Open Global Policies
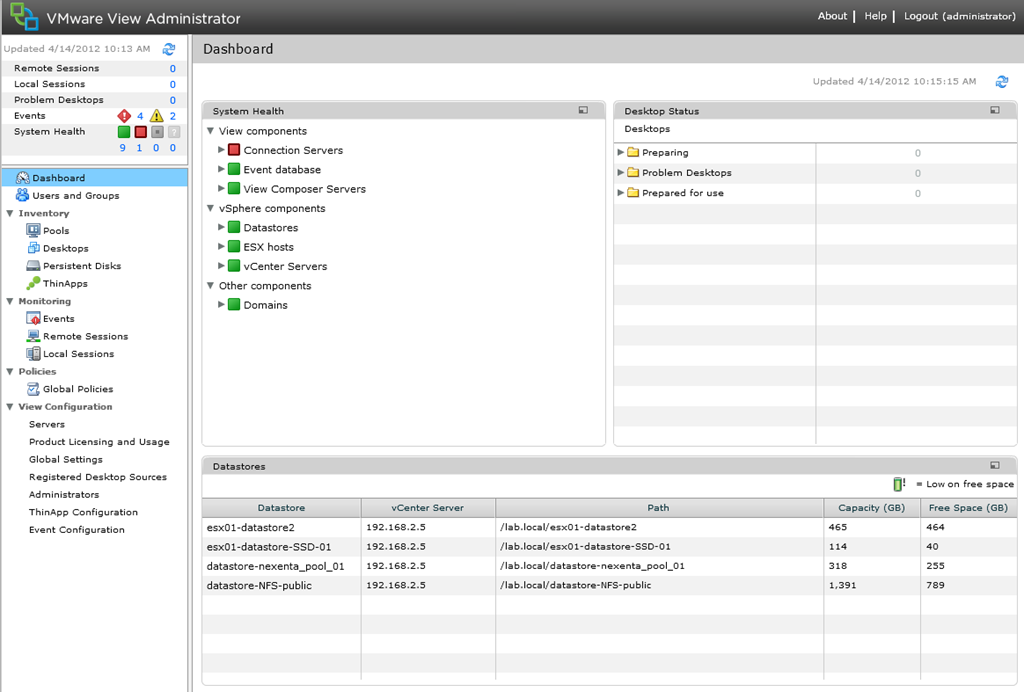The image size is (1024, 692). point(78,389)
